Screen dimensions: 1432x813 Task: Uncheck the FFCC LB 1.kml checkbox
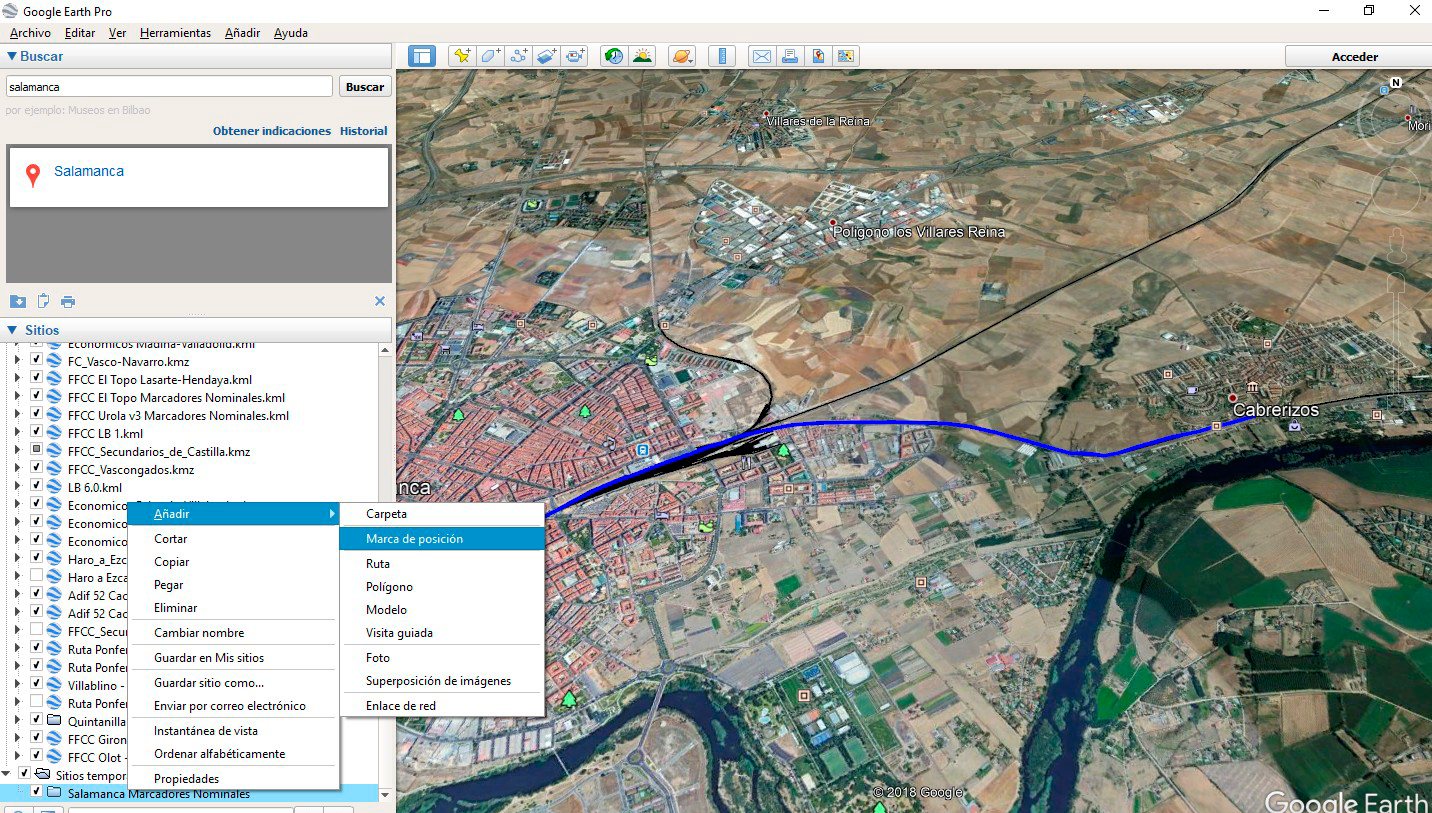coord(36,433)
